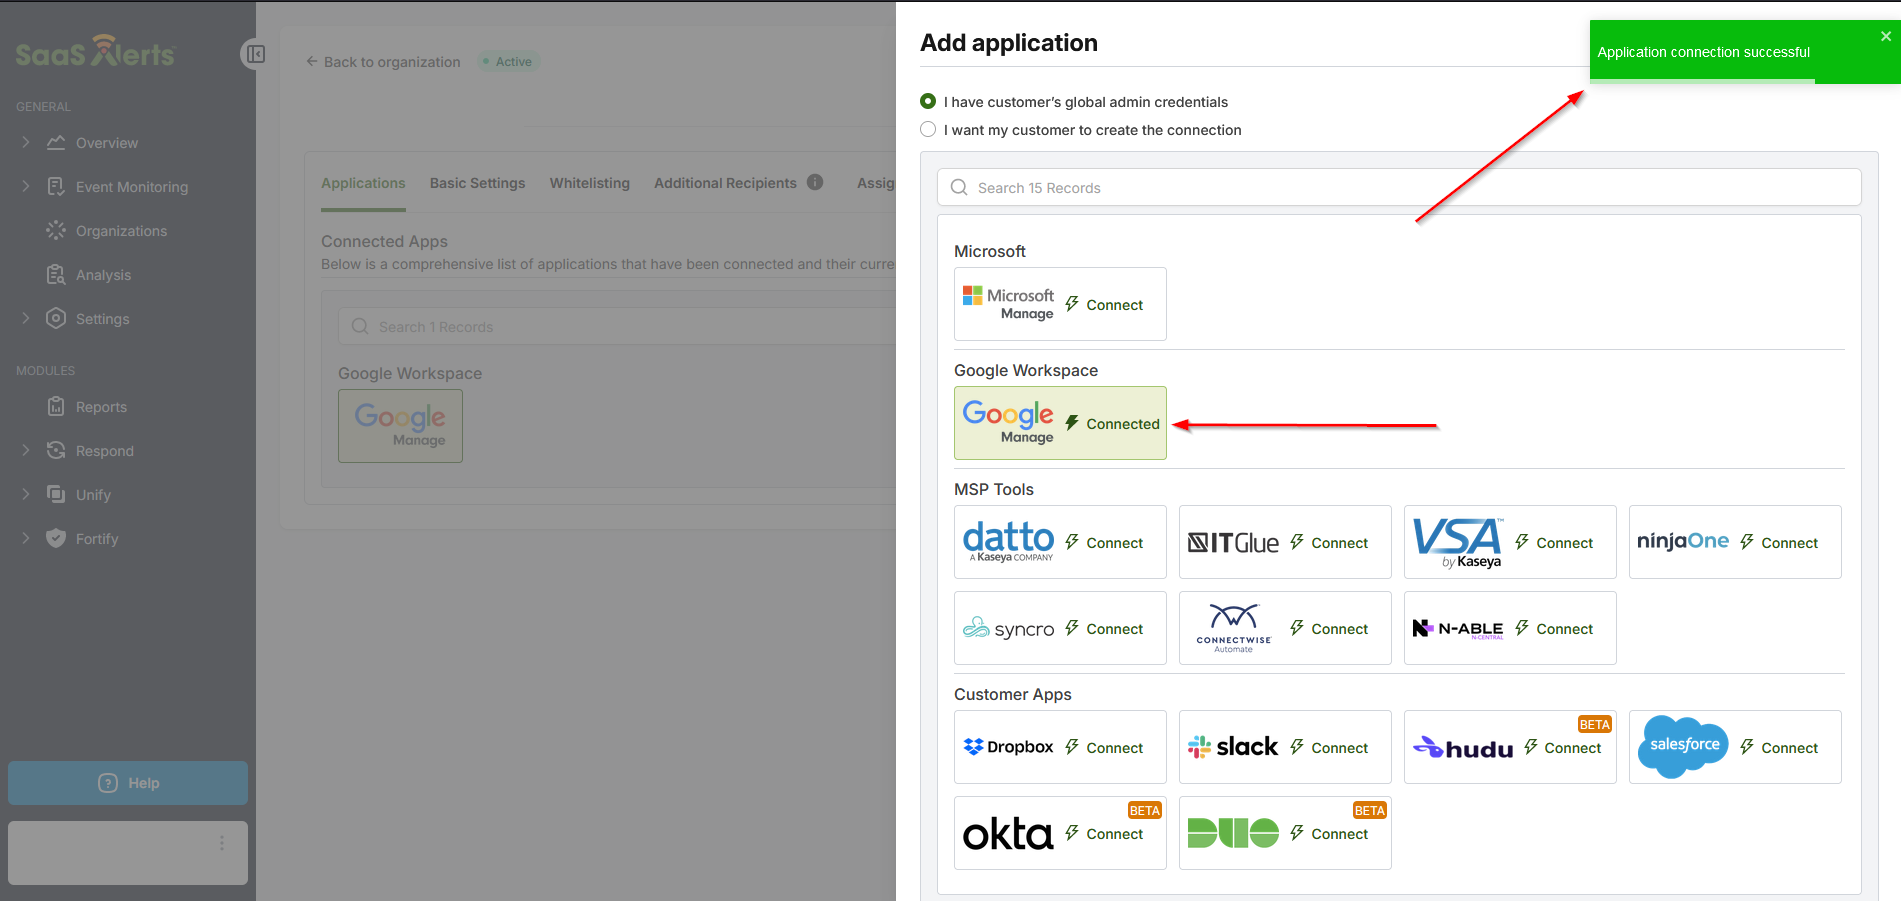Collapse the sidebar with the panel toggle icon
This screenshot has height=901, width=1901.
(x=255, y=54)
